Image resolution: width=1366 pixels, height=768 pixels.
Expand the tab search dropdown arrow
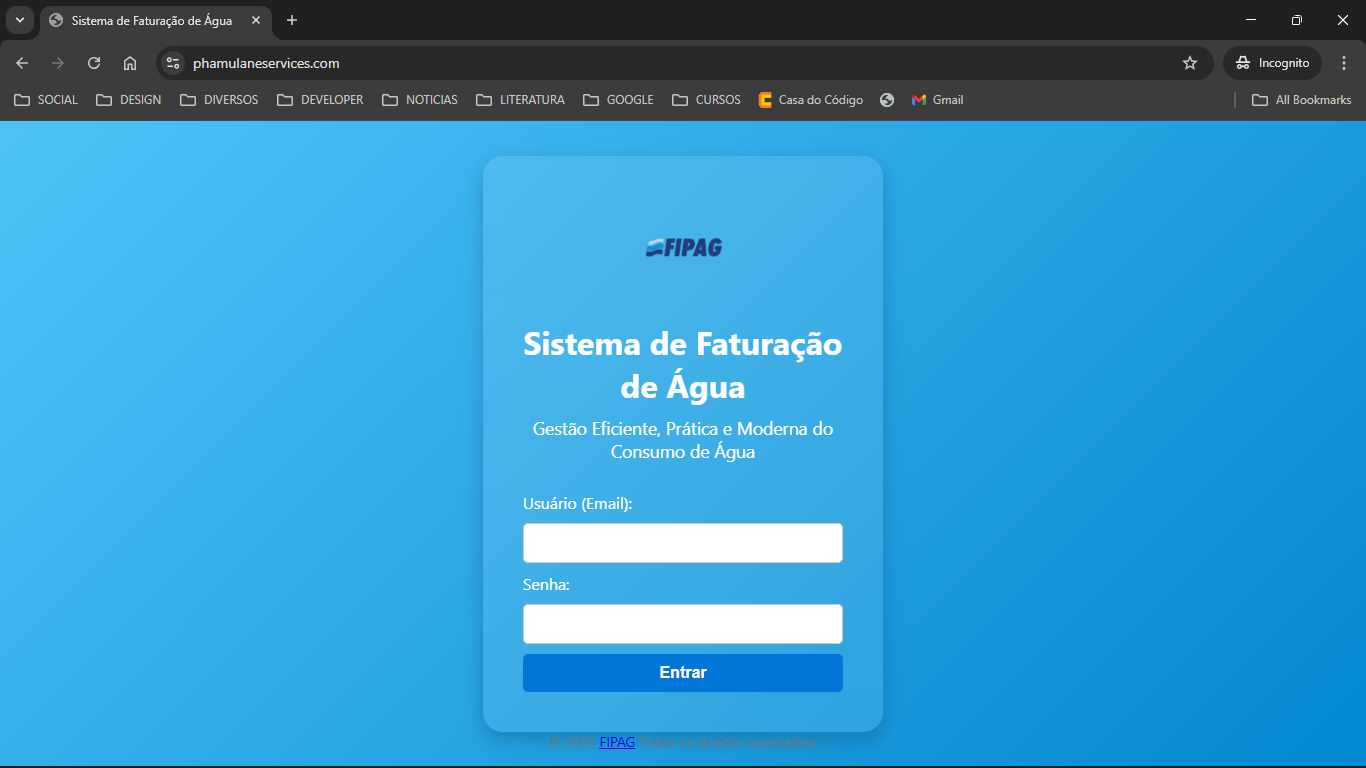(19, 20)
